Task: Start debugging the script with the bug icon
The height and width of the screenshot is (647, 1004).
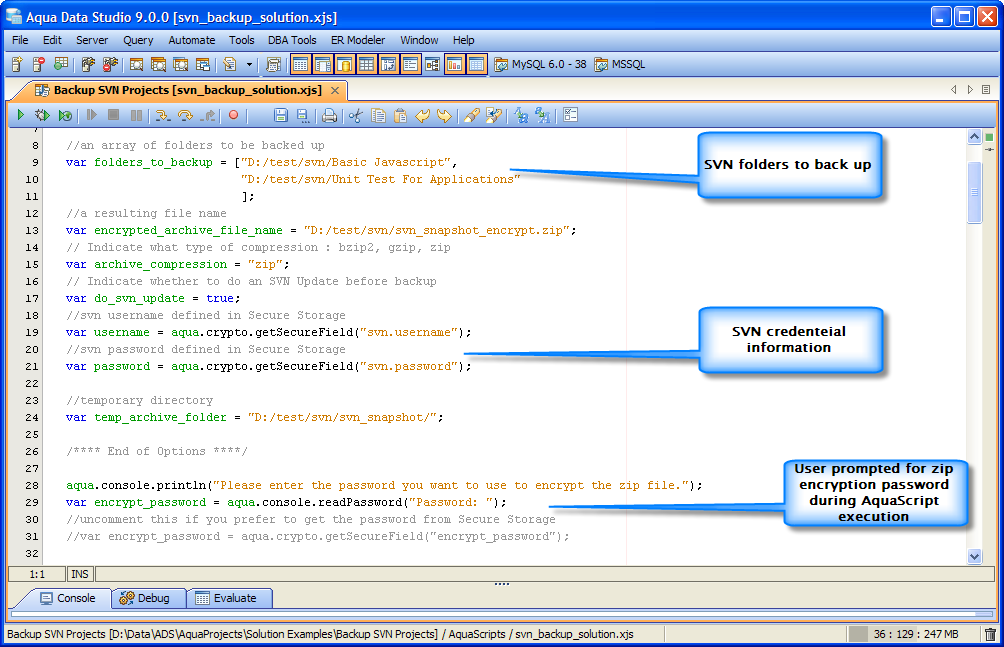Action: [42, 115]
